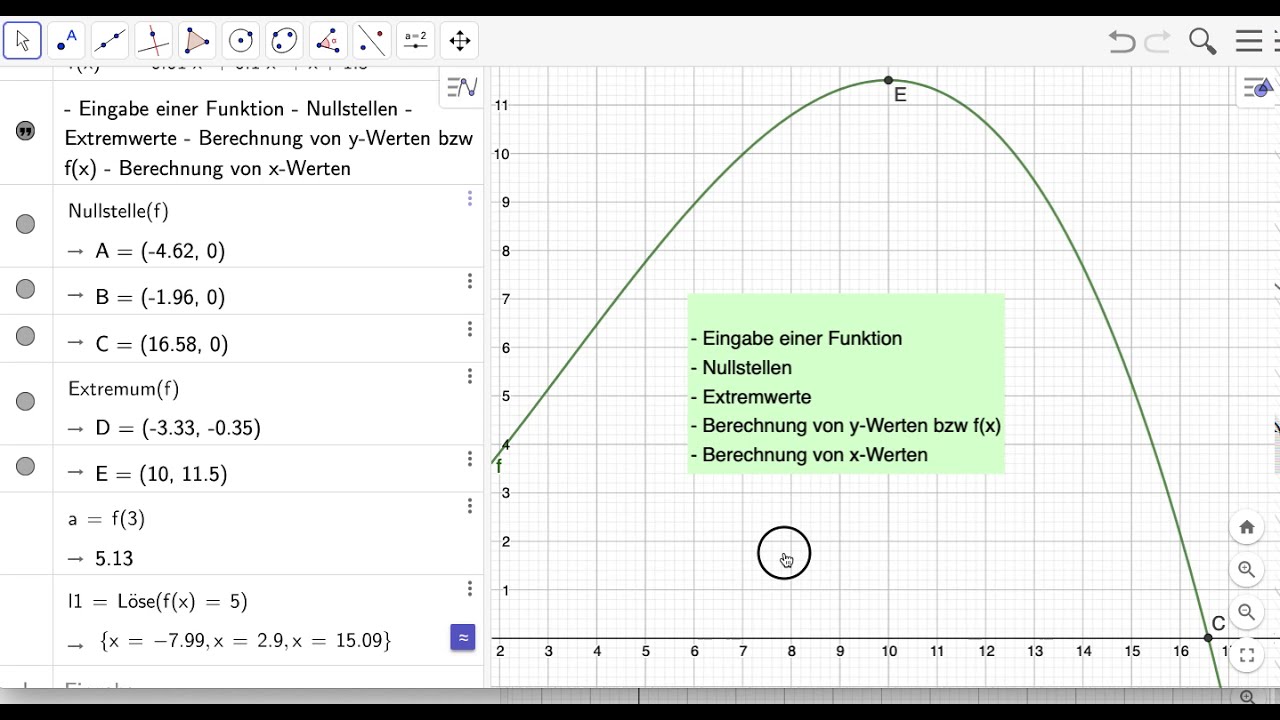Toggle the algebra view style bar

tap(462, 87)
